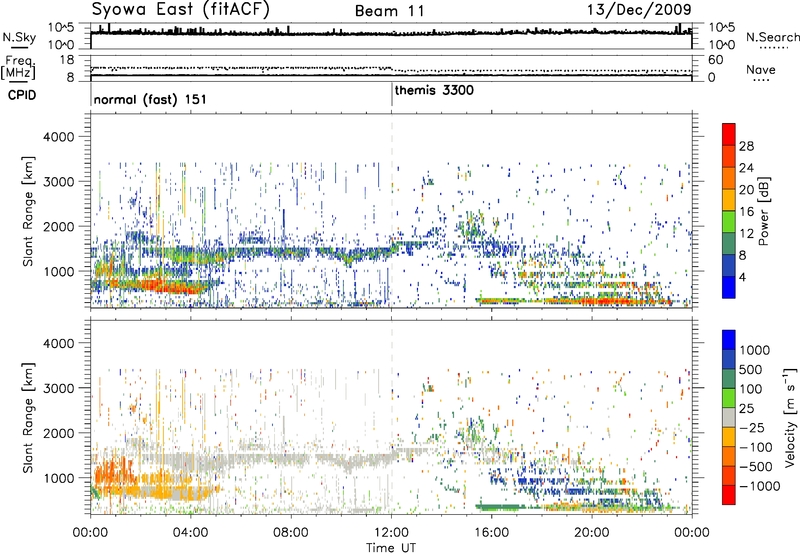Select the 'N.Sky' legend label

(19, 37)
